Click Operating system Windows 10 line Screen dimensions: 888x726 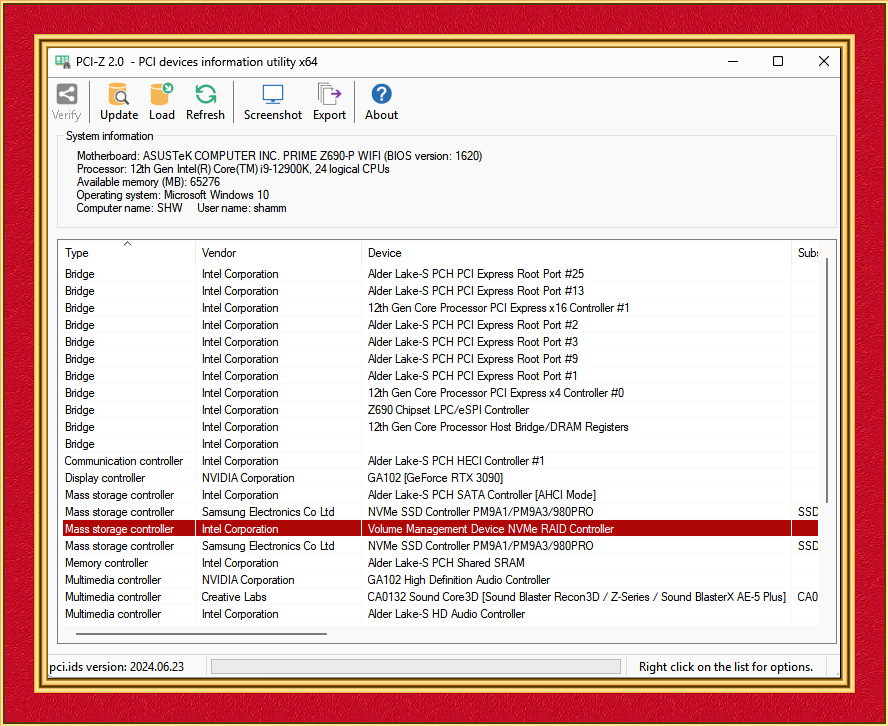pyautogui.click(x=173, y=195)
